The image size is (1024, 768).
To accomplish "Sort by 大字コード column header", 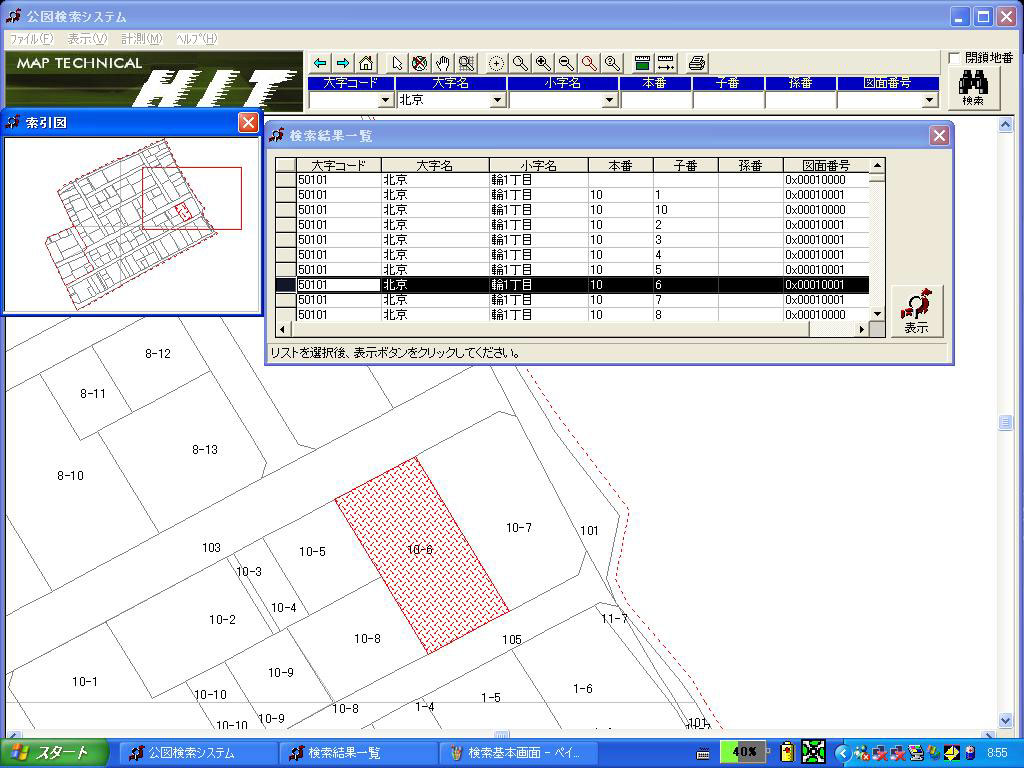I will pos(338,165).
